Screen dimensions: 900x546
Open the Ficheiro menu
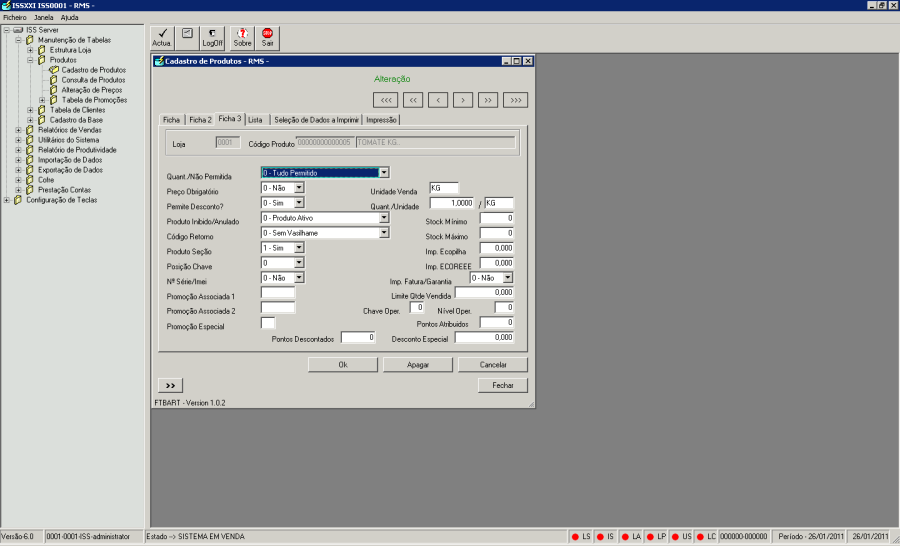(x=15, y=18)
